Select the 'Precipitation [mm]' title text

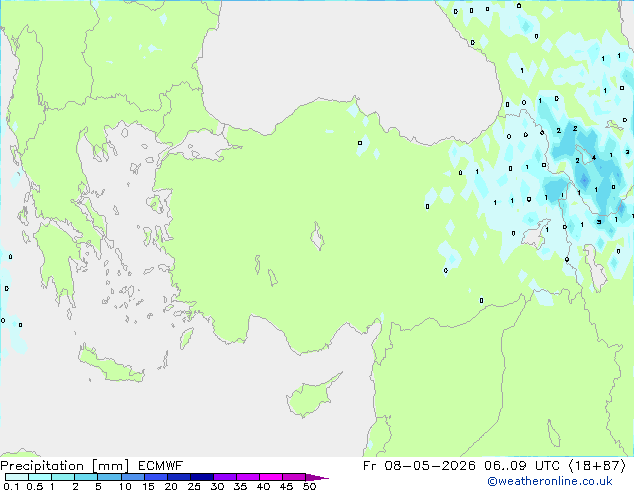tap(65, 466)
